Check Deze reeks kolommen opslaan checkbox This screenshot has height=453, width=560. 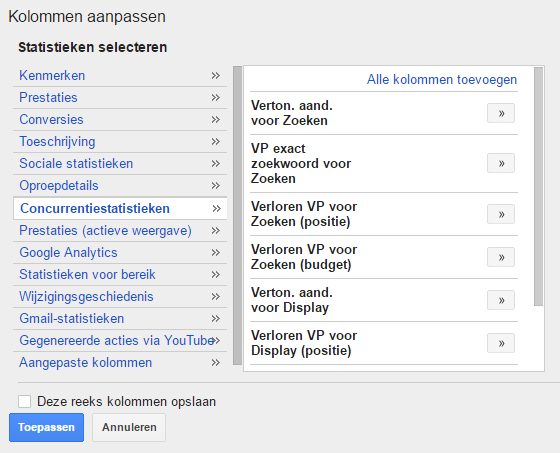25,401
